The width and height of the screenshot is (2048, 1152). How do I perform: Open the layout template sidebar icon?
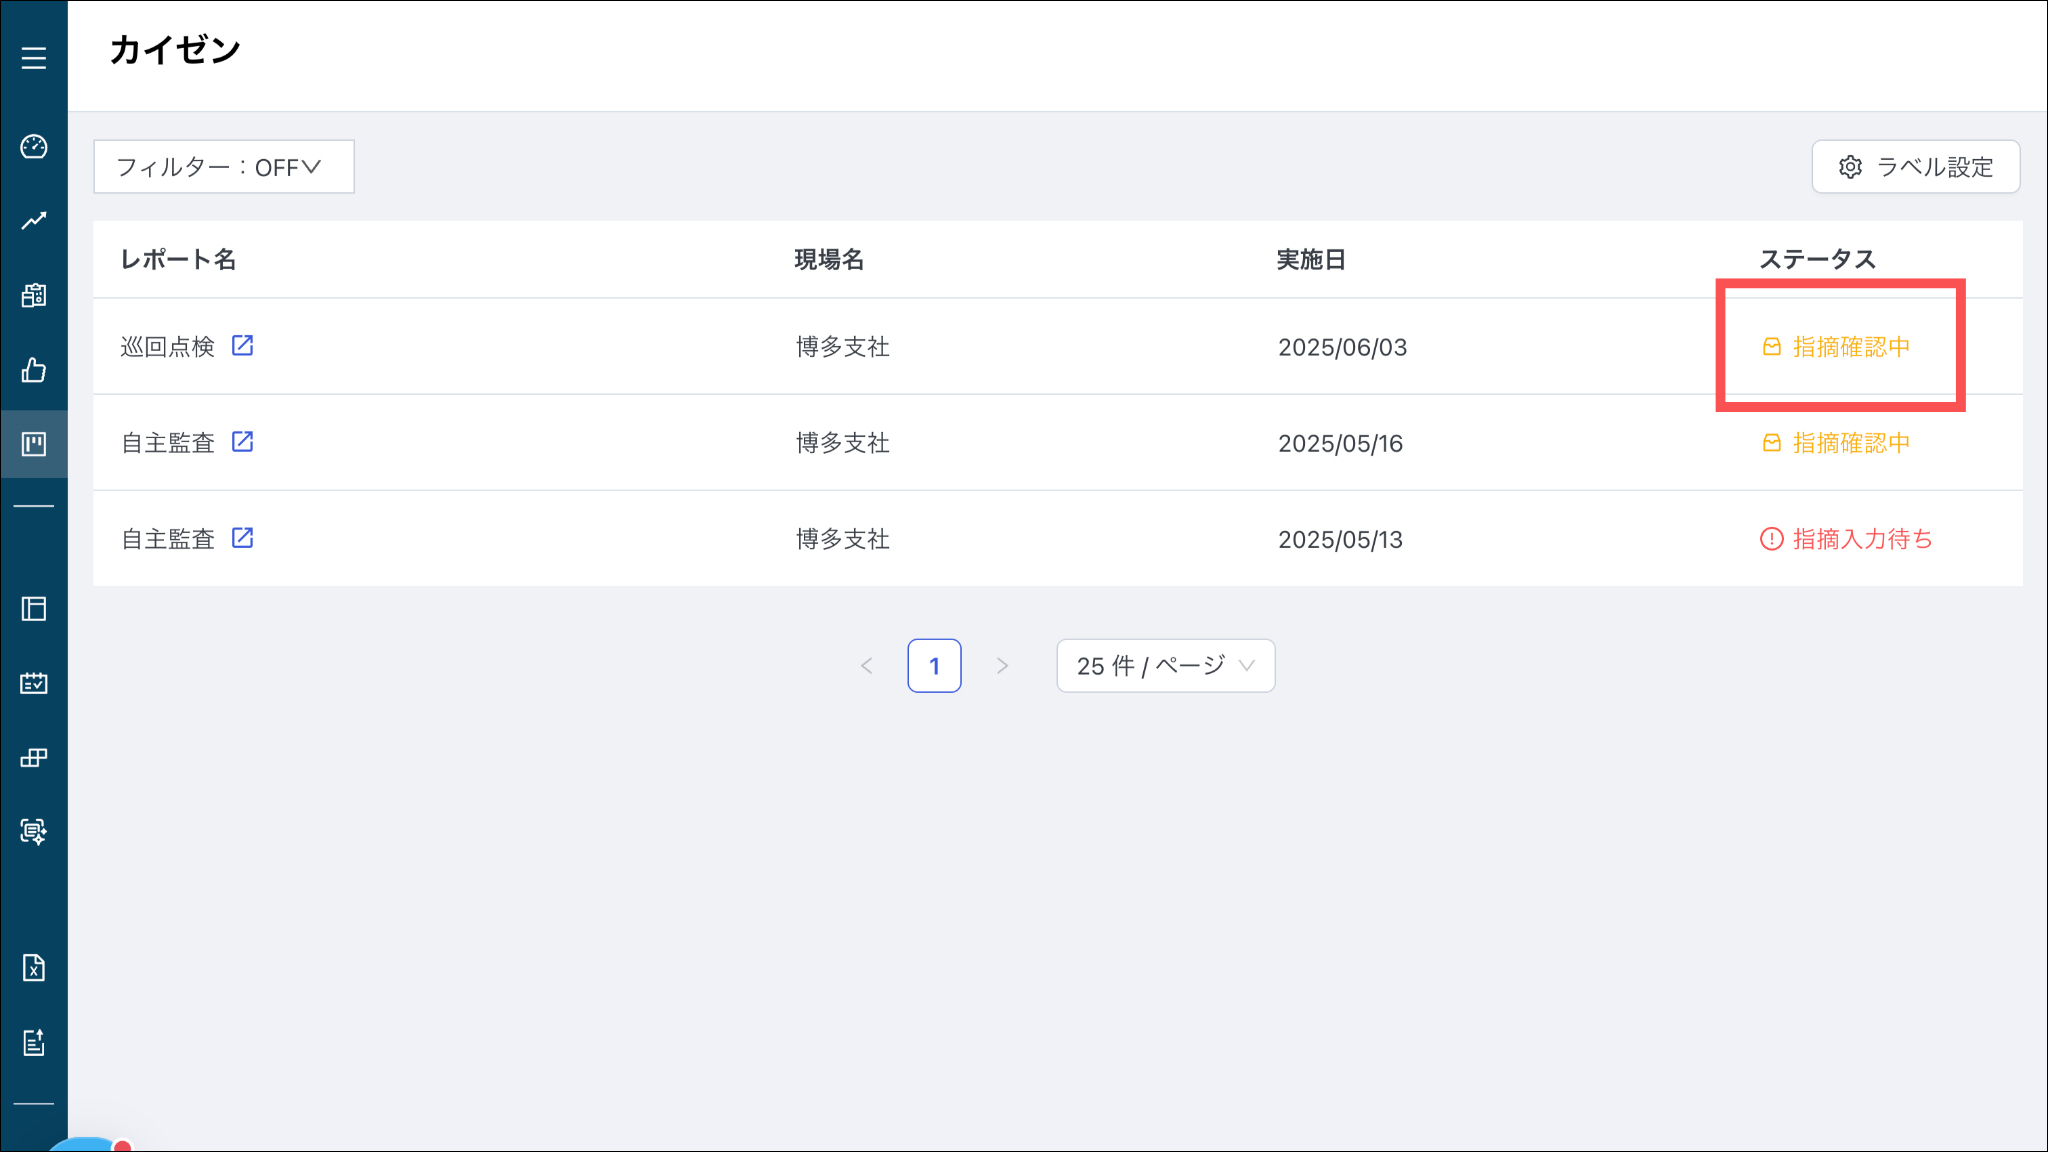pyautogui.click(x=34, y=609)
